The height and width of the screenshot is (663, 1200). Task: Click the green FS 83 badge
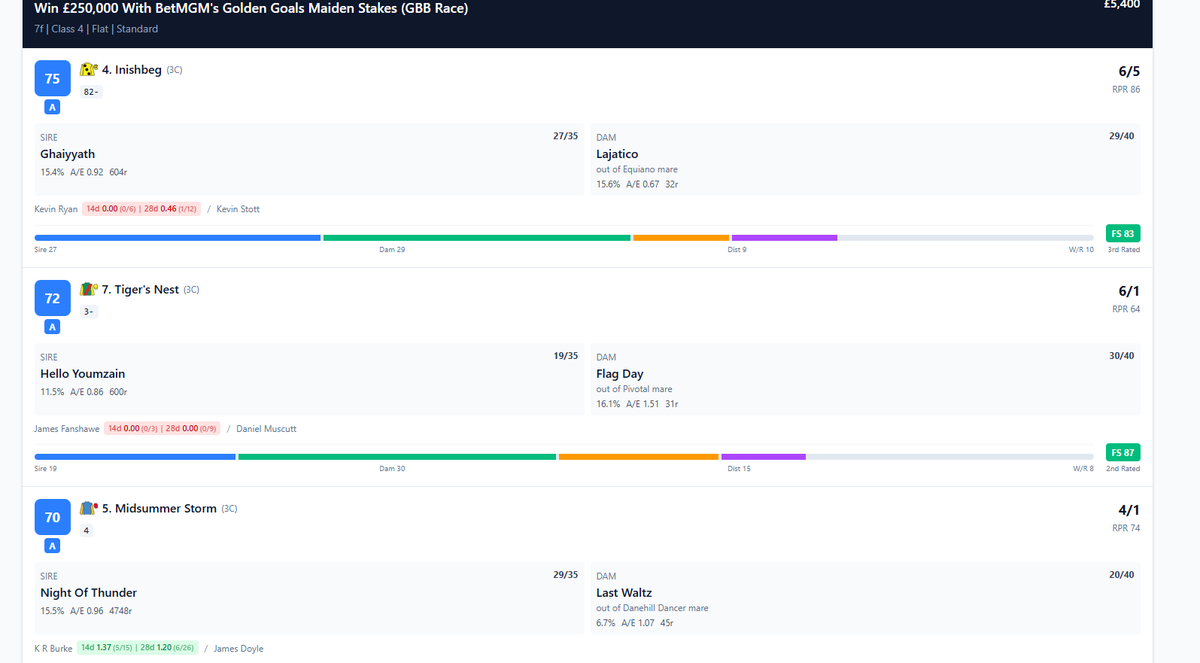1123,233
